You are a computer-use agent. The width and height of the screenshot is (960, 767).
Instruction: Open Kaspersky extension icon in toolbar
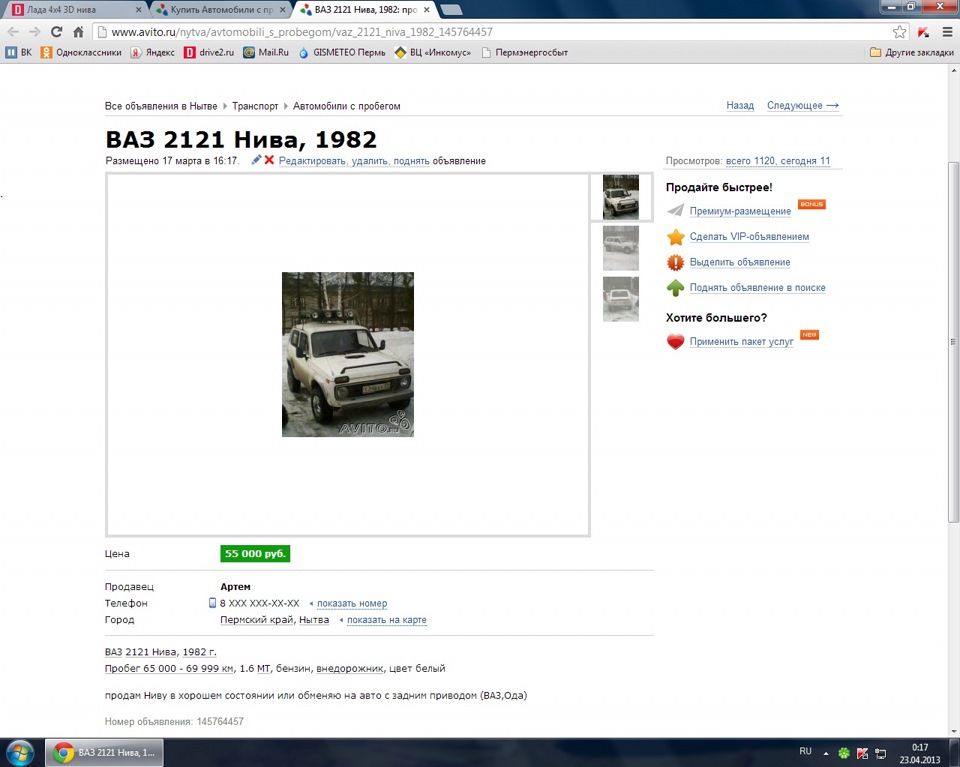pyautogui.click(x=923, y=32)
